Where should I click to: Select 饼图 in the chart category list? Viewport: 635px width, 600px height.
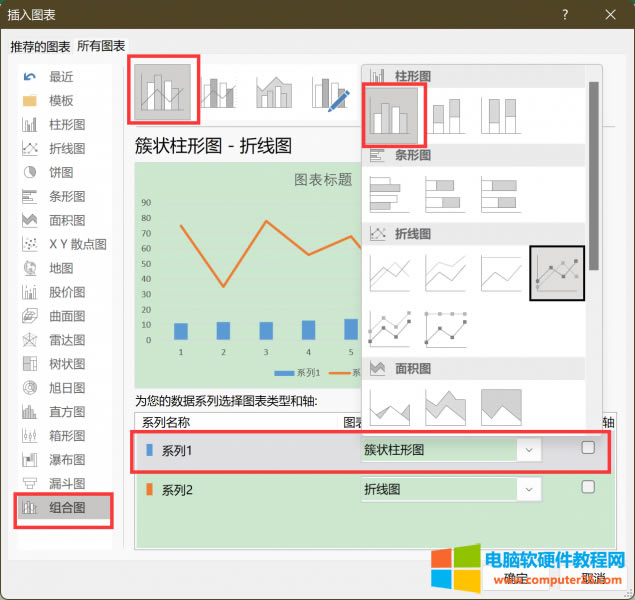pos(61,172)
